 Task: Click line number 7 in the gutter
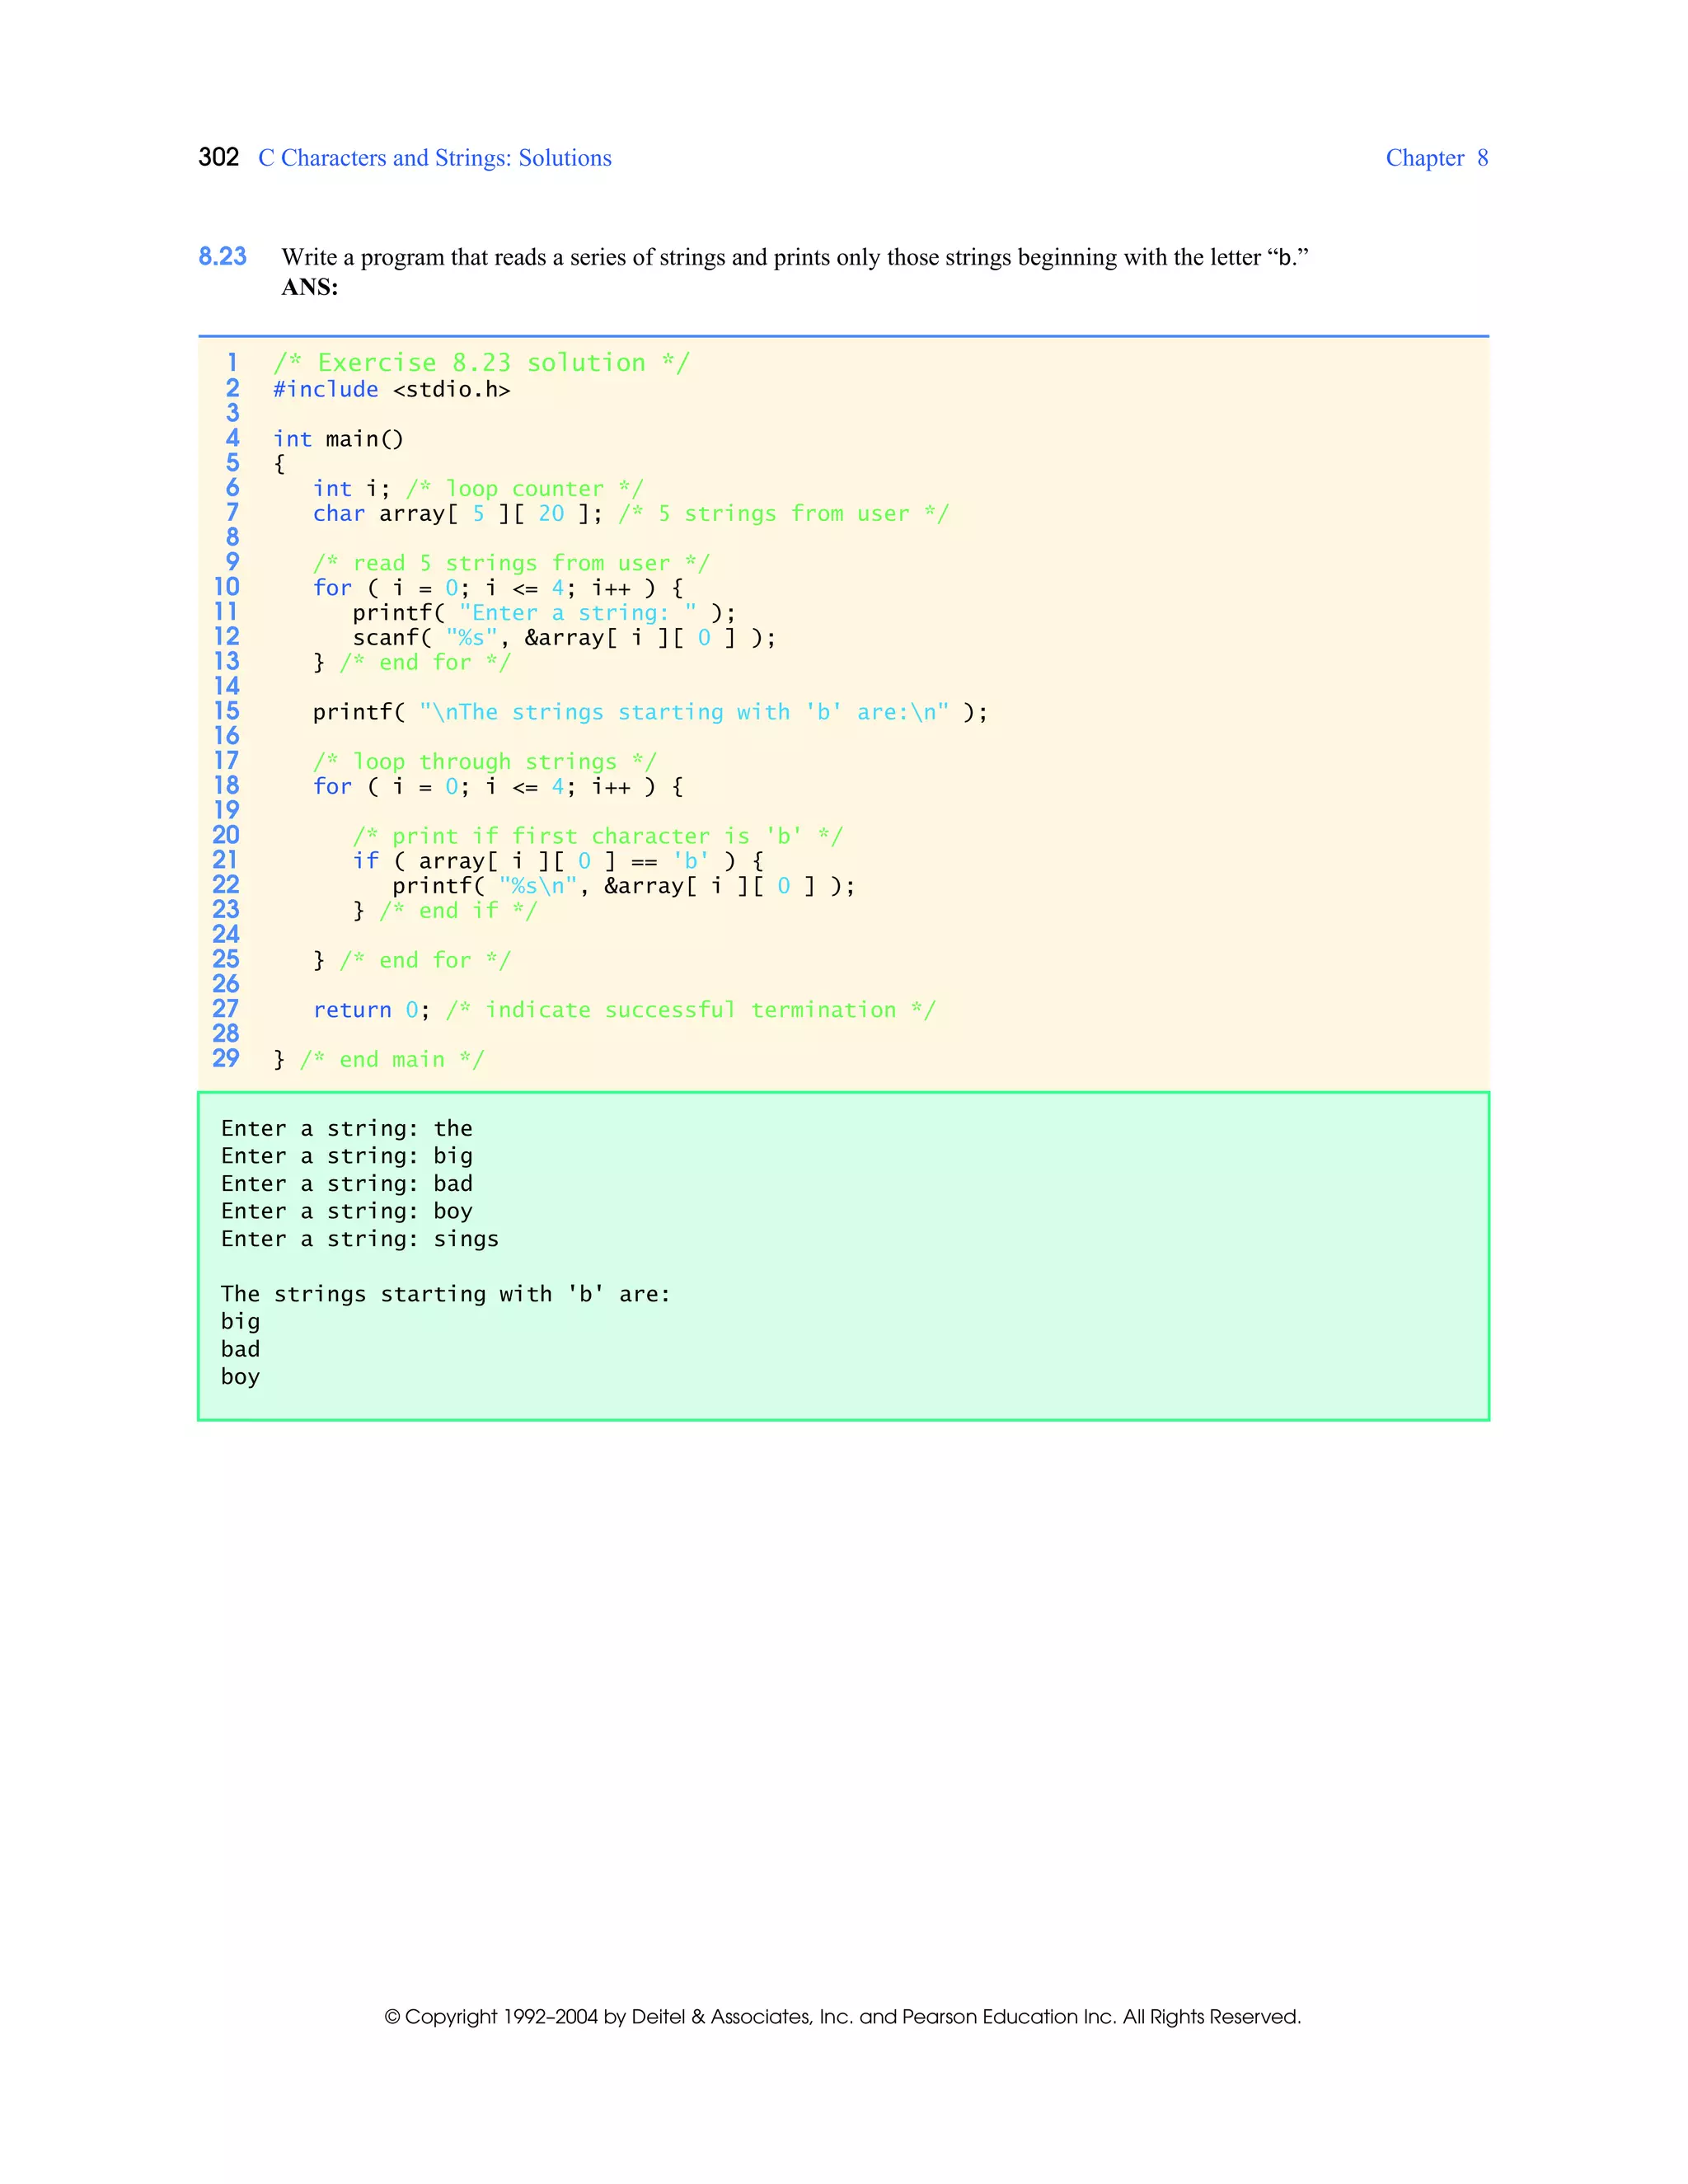232,513
